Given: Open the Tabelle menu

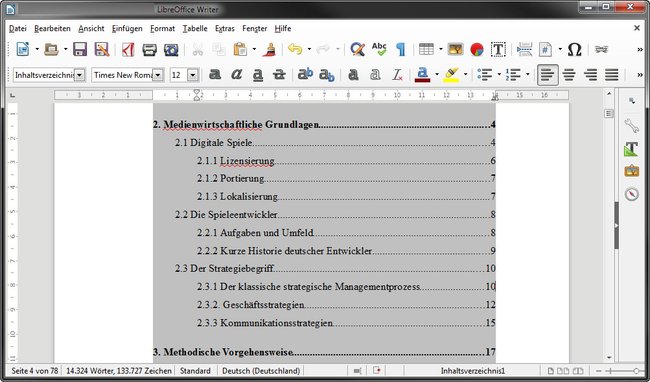Looking at the screenshot, I should 195,29.
